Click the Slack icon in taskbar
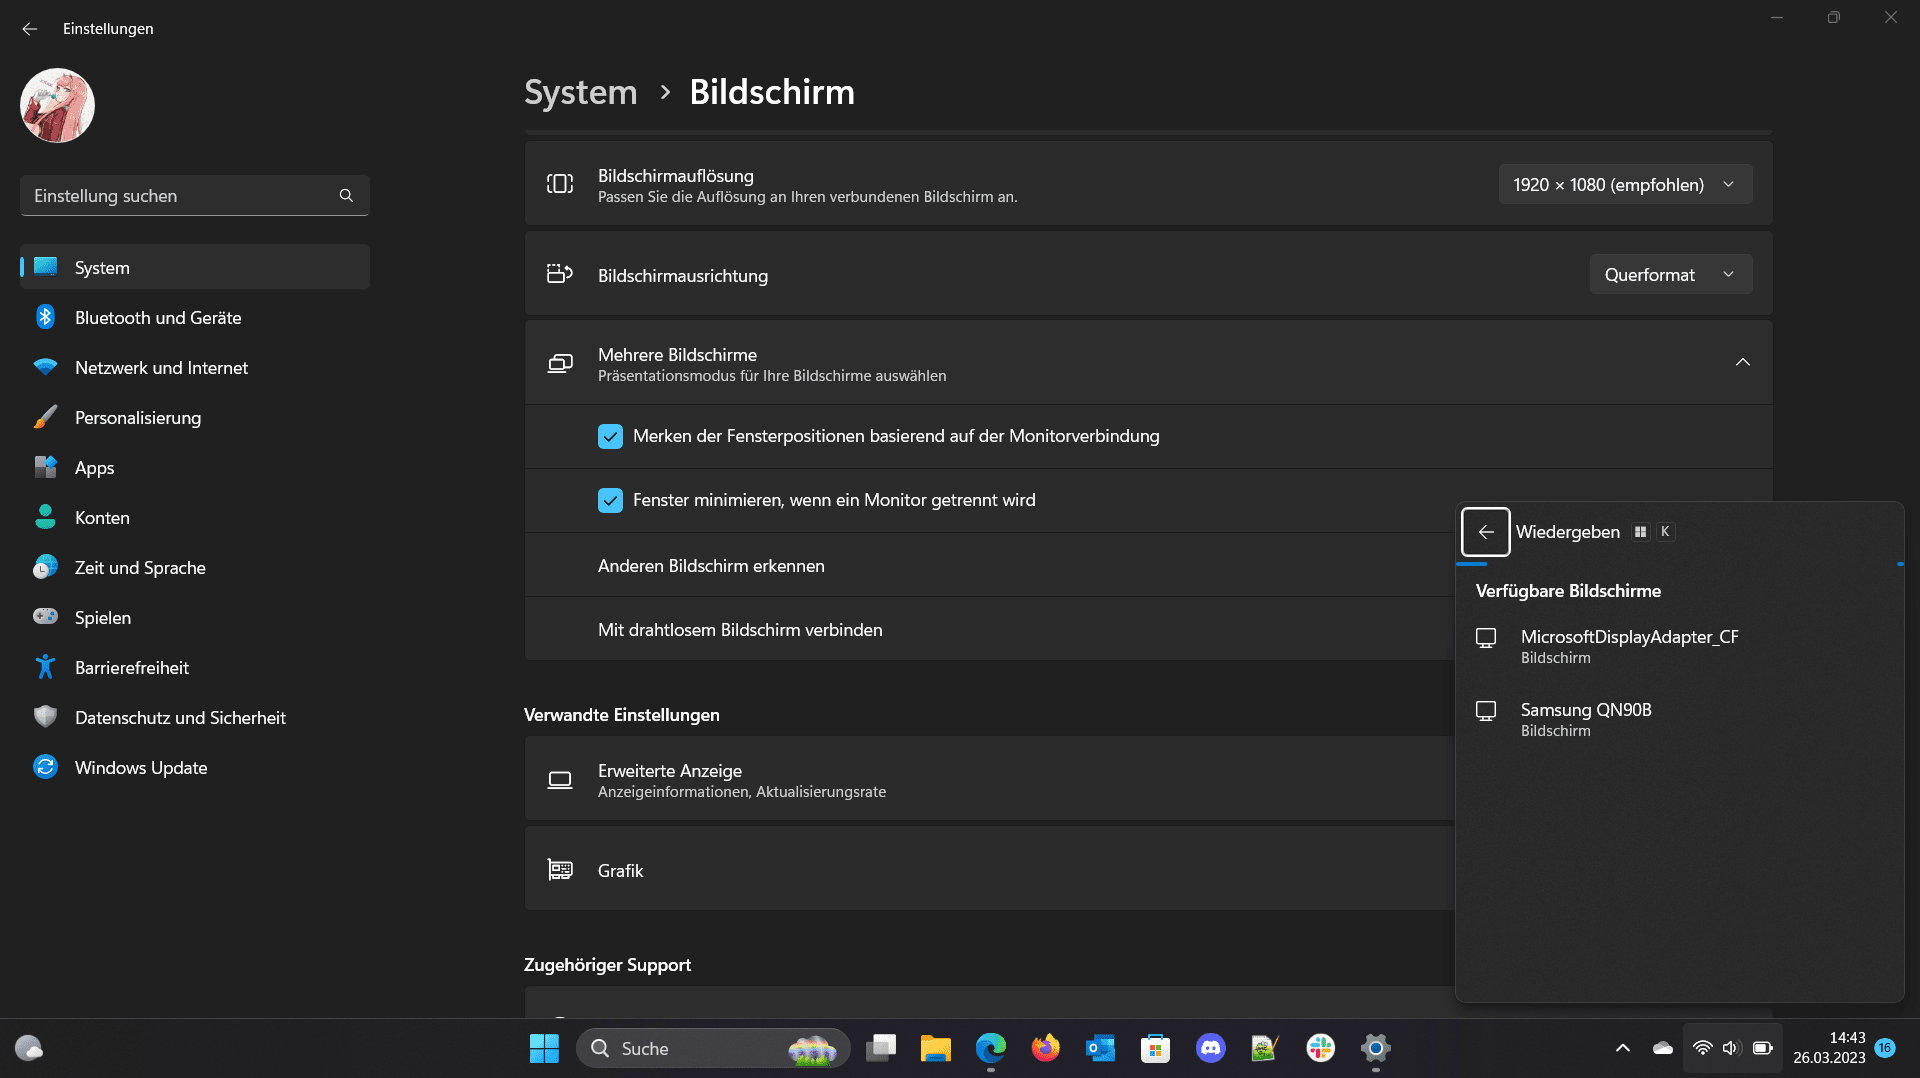This screenshot has height=1078, width=1920. (x=1320, y=1048)
